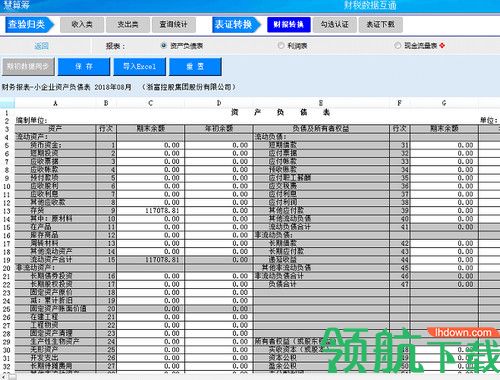The width and height of the screenshot is (500, 380).
Task: Click the 非流动资产: label cell
Action: (55, 268)
